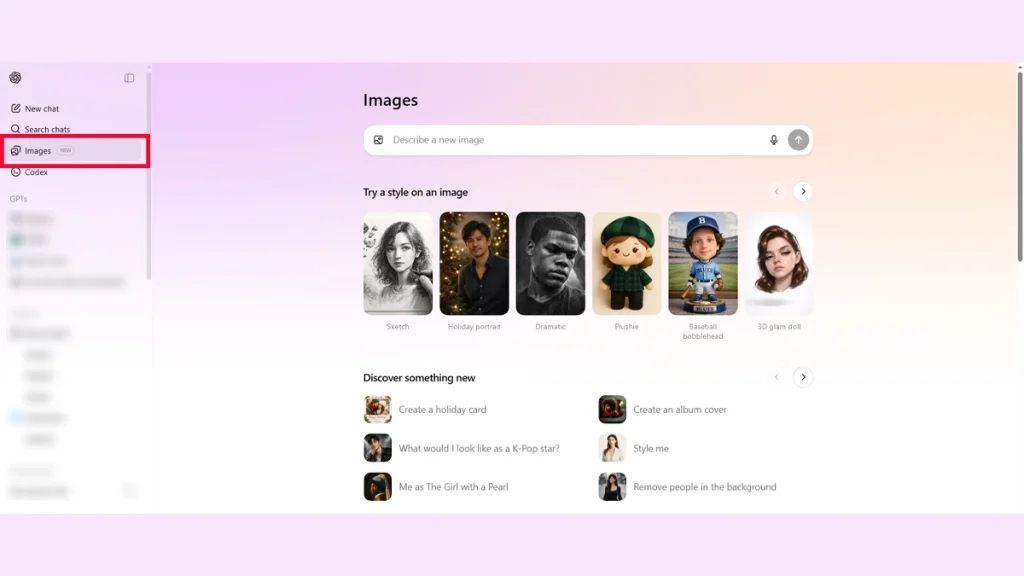Show next Discover suggestions with right chevron

tap(803, 377)
